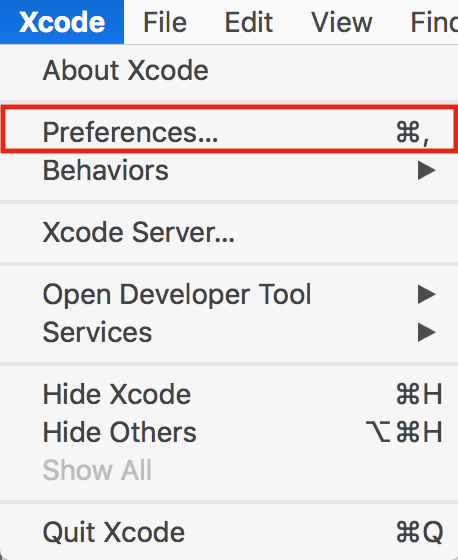Select Hide Others from the menu
The width and height of the screenshot is (458, 560).
(229, 432)
